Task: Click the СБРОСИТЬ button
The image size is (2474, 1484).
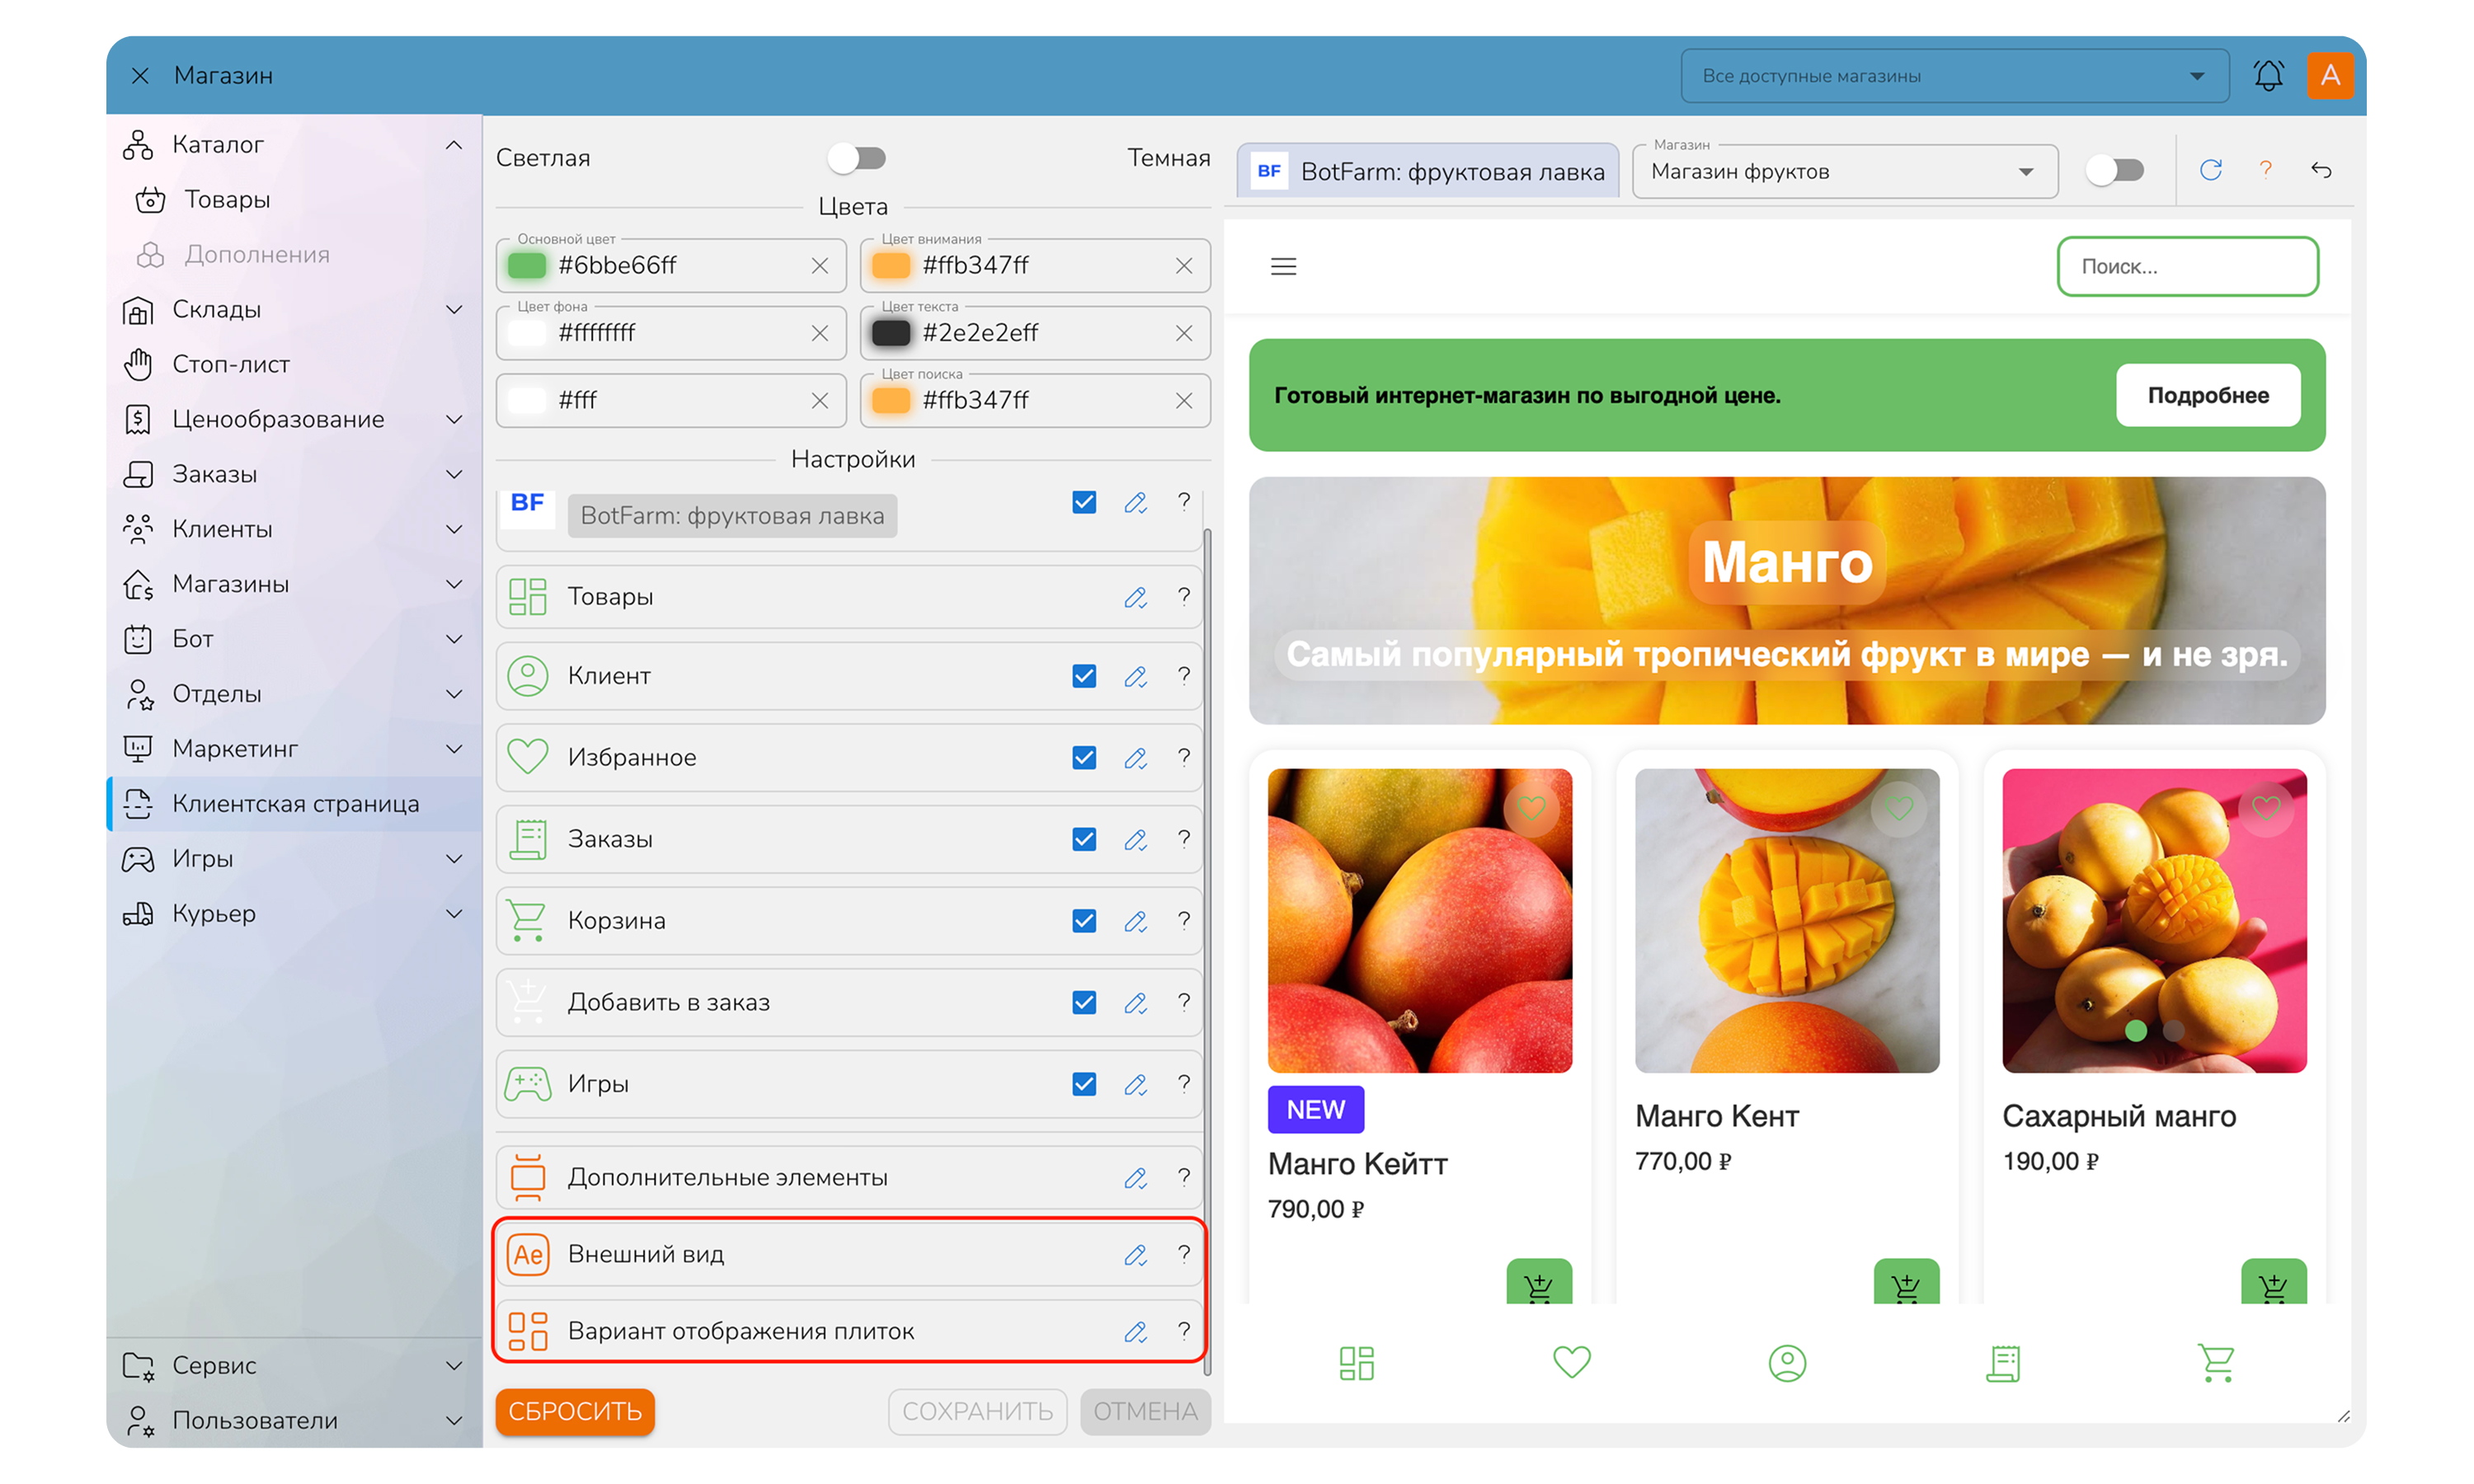Action: [x=575, y=1411]
